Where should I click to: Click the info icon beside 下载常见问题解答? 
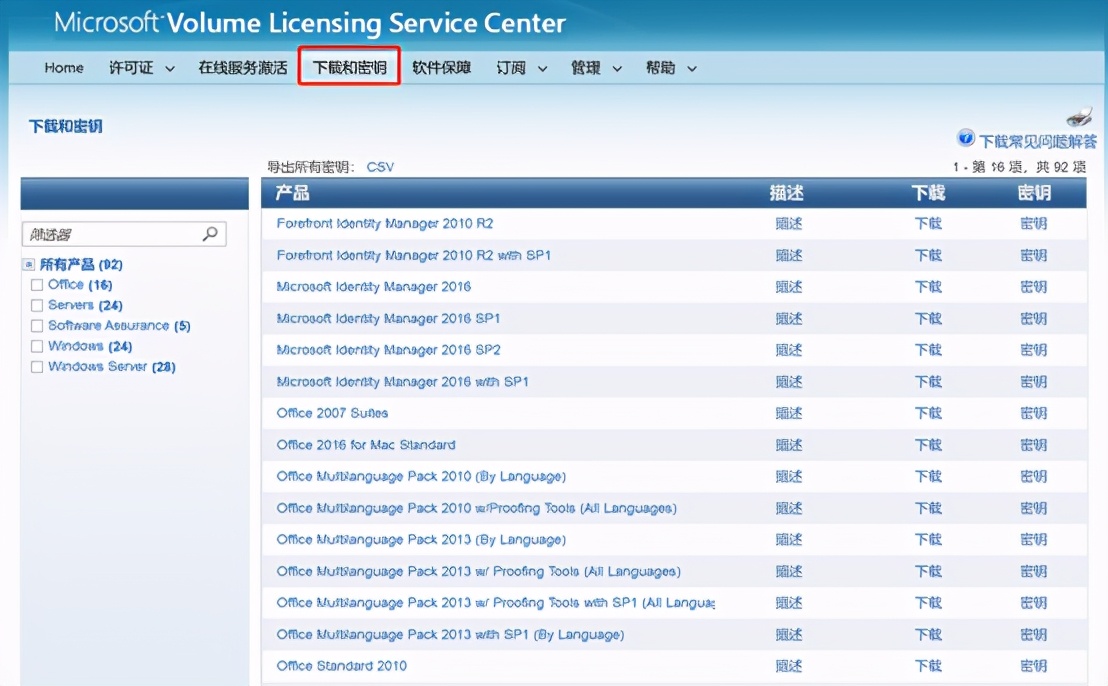point(964,138)
